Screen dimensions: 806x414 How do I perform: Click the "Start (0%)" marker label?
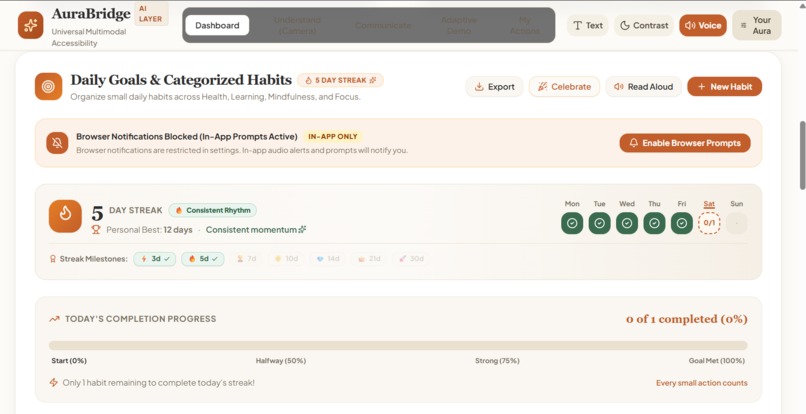click(69, 361)
